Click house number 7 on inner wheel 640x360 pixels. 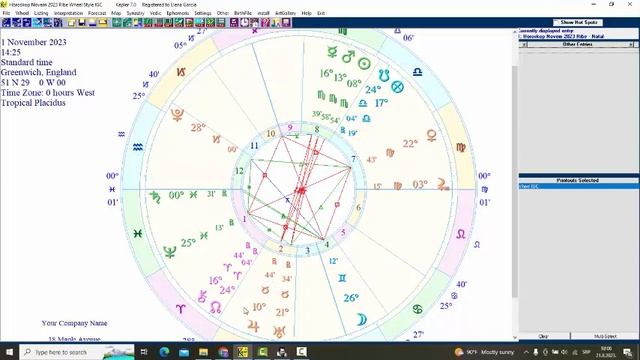[x=353, y=159]
